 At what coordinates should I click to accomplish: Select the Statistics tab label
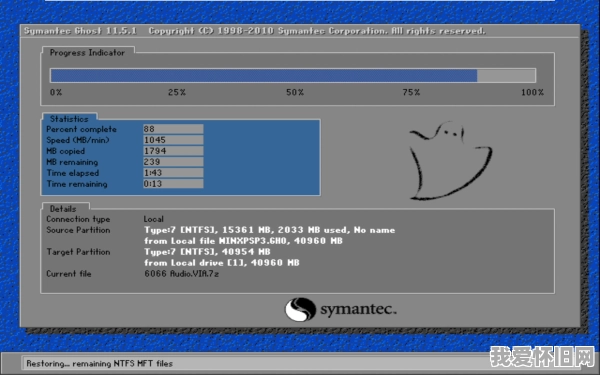tap(69, 119)
